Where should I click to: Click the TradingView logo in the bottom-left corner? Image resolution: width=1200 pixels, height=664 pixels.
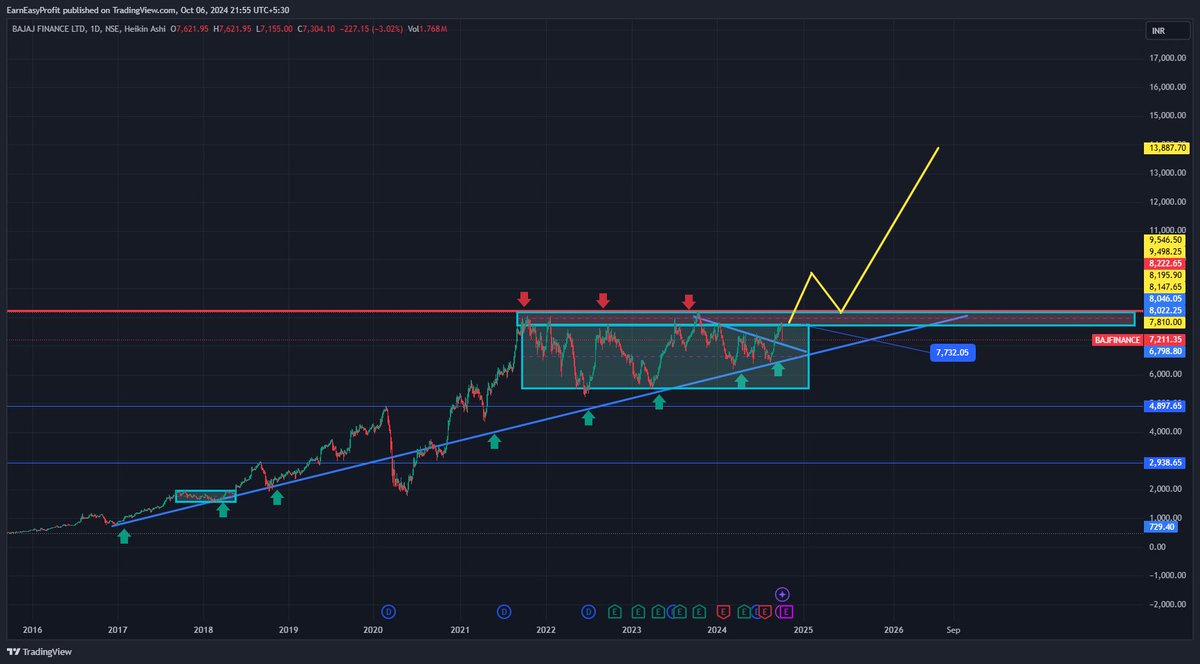[x=41, y=652]
